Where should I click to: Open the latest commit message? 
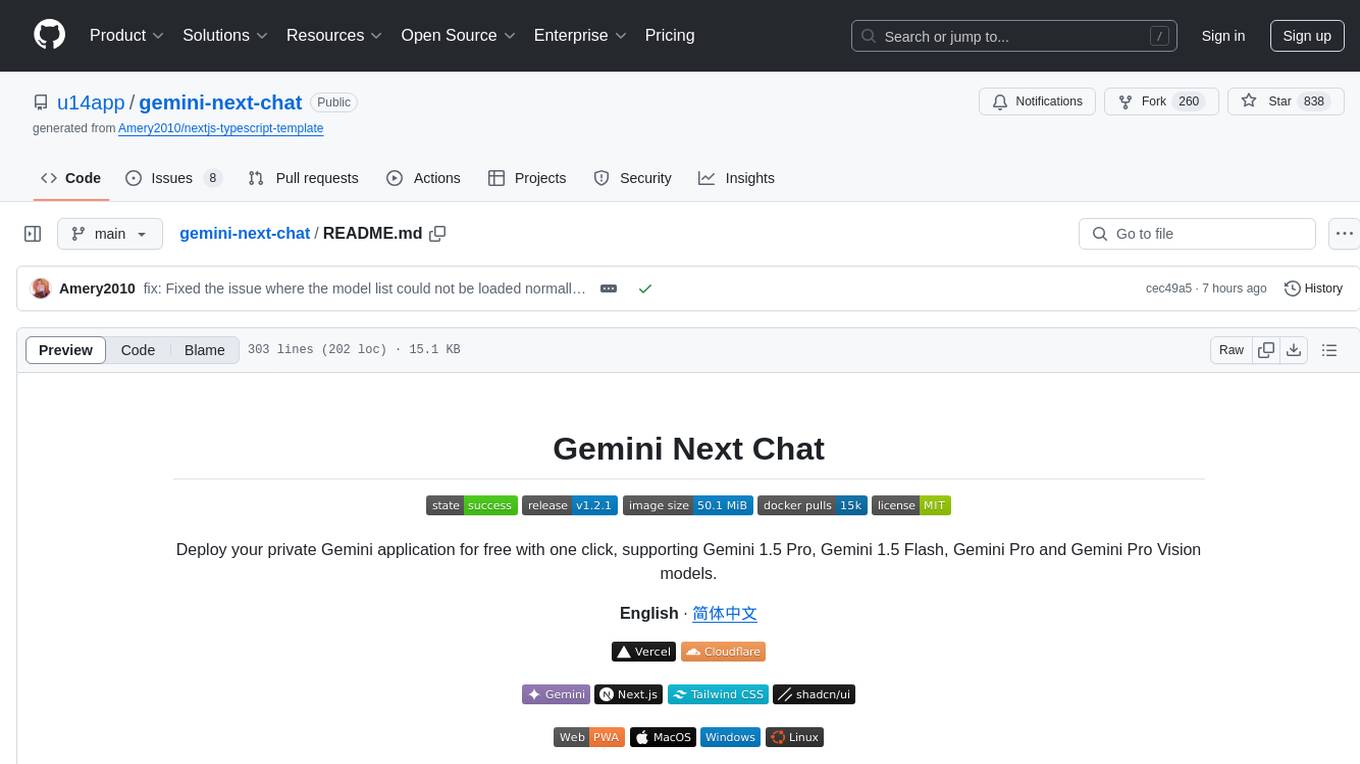click(364, 288)
